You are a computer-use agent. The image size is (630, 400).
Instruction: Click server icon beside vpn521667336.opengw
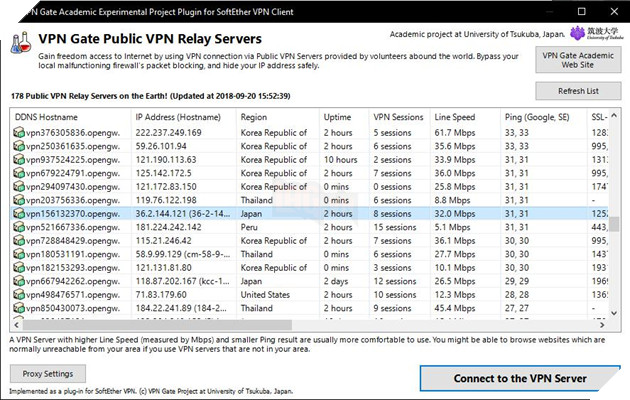19,227
